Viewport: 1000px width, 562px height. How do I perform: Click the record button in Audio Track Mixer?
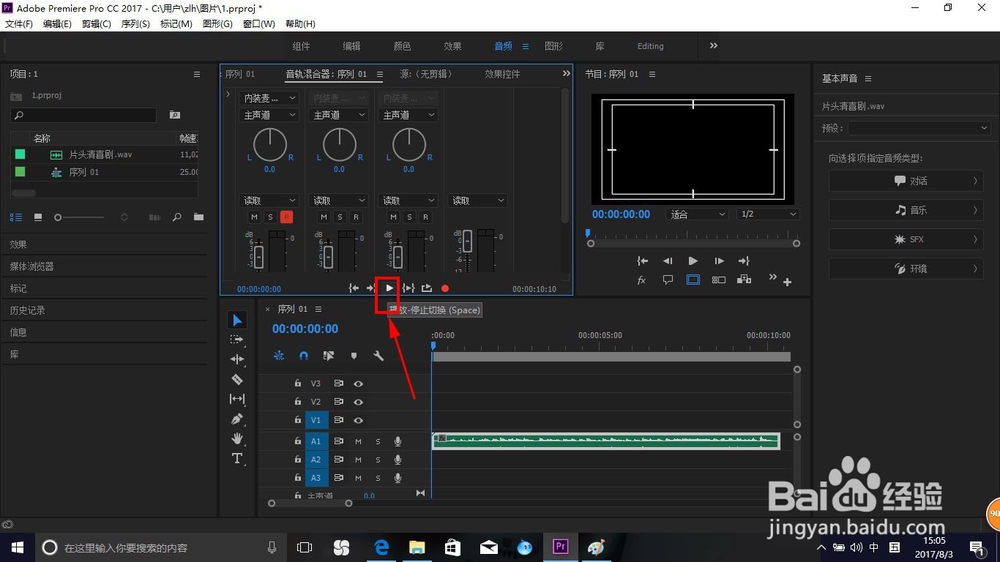click(x=445, y=288)
